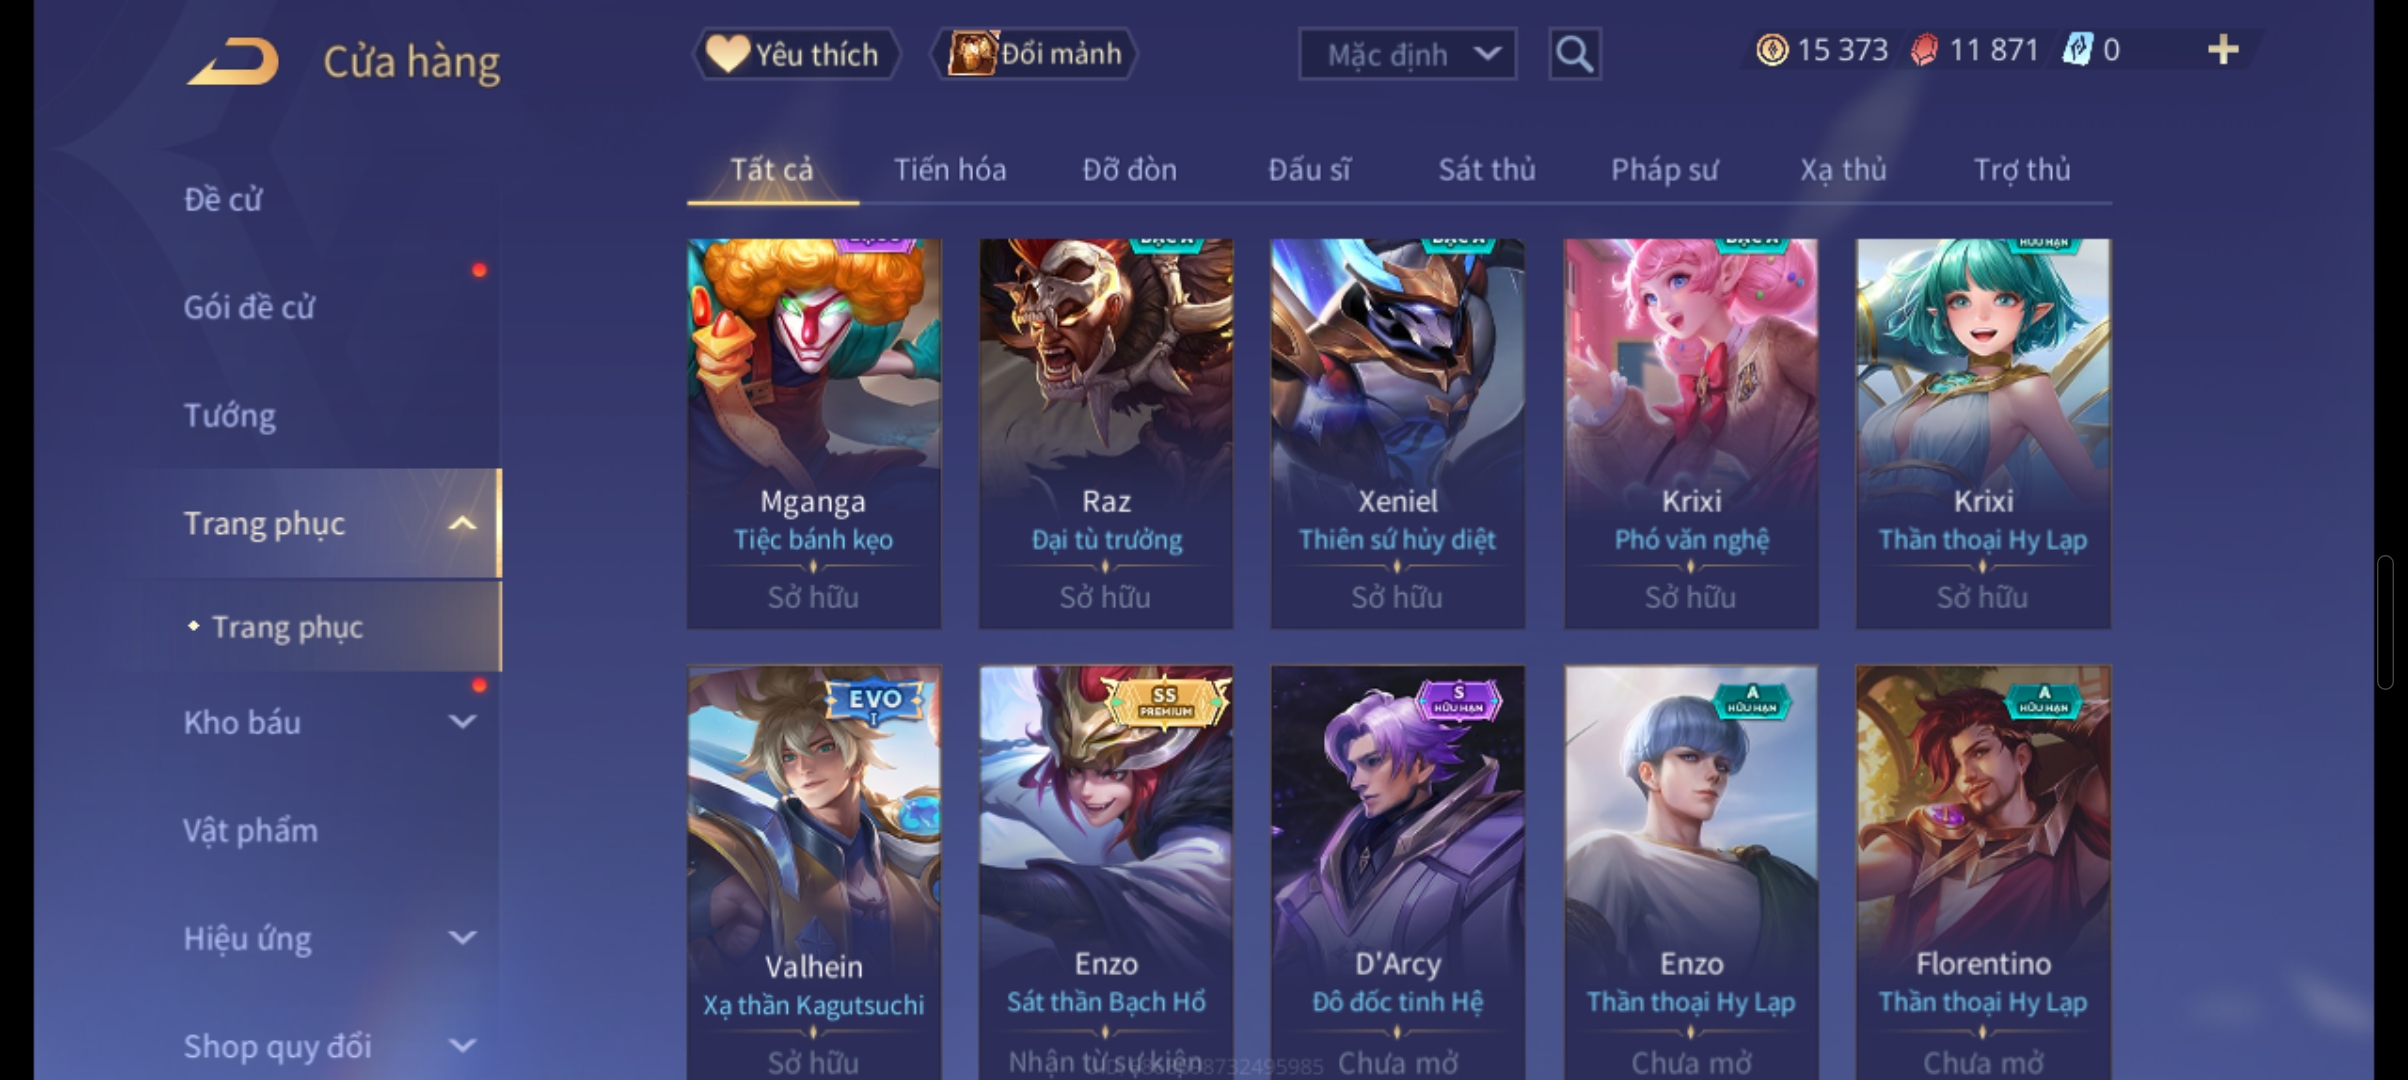This screenshot has height=1080, width=2408.
Task: Select the Tiến hóa filter tab
Action: coord(949,169)
